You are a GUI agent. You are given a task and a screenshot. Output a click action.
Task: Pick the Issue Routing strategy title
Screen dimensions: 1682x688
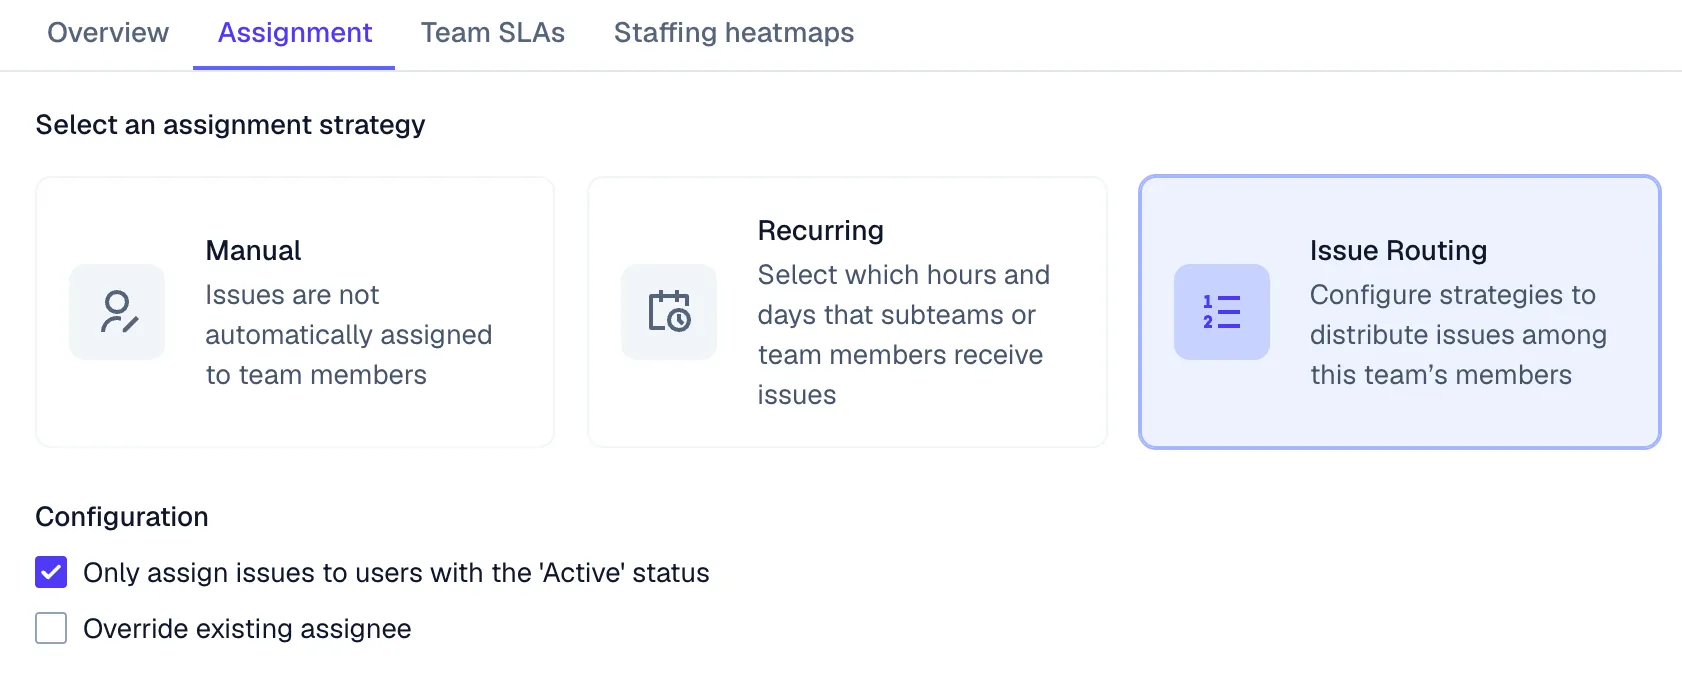[1398, 251]
